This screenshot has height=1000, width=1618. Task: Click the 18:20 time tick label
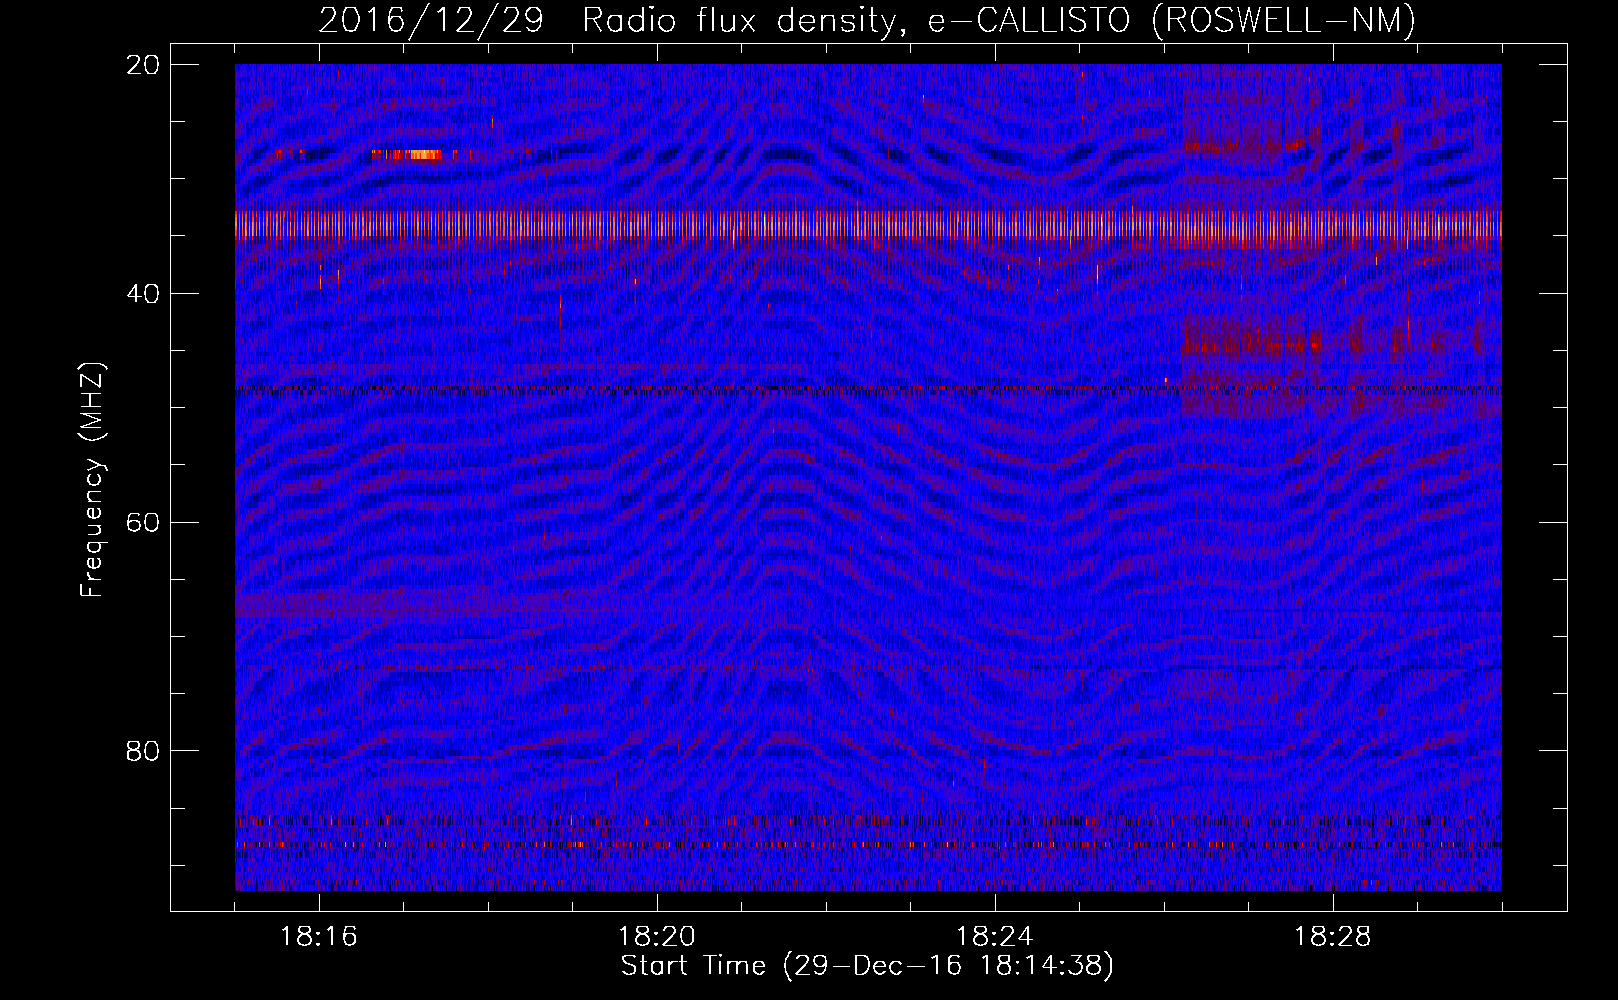(x=657, y=937)
